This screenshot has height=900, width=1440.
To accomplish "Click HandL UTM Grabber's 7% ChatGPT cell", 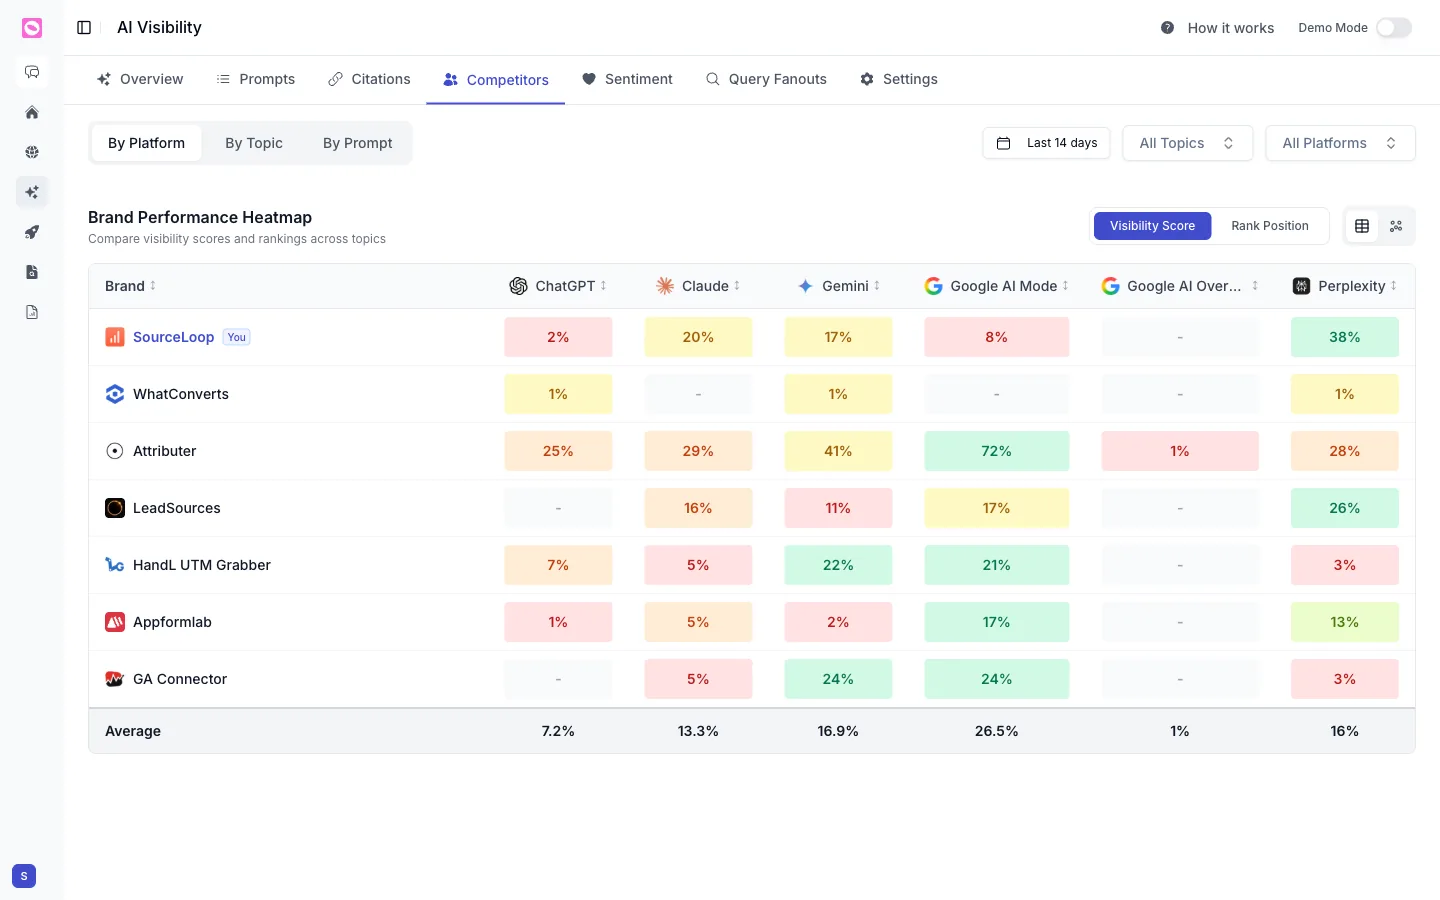I will tap(558, 565).
